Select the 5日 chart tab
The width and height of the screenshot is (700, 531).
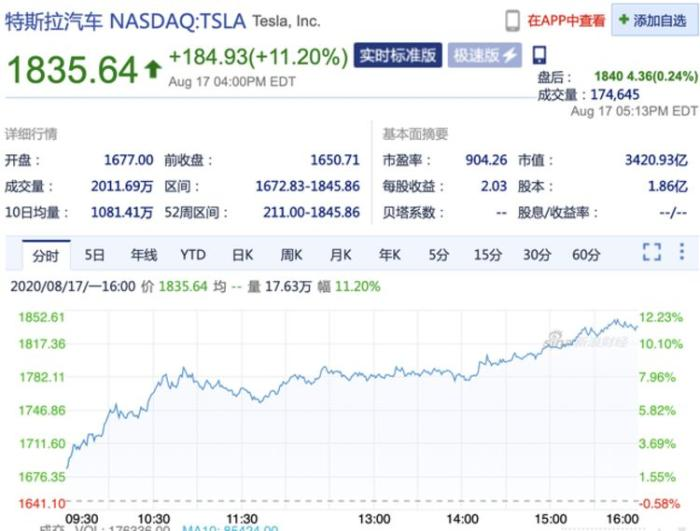[x=94, y=255]
